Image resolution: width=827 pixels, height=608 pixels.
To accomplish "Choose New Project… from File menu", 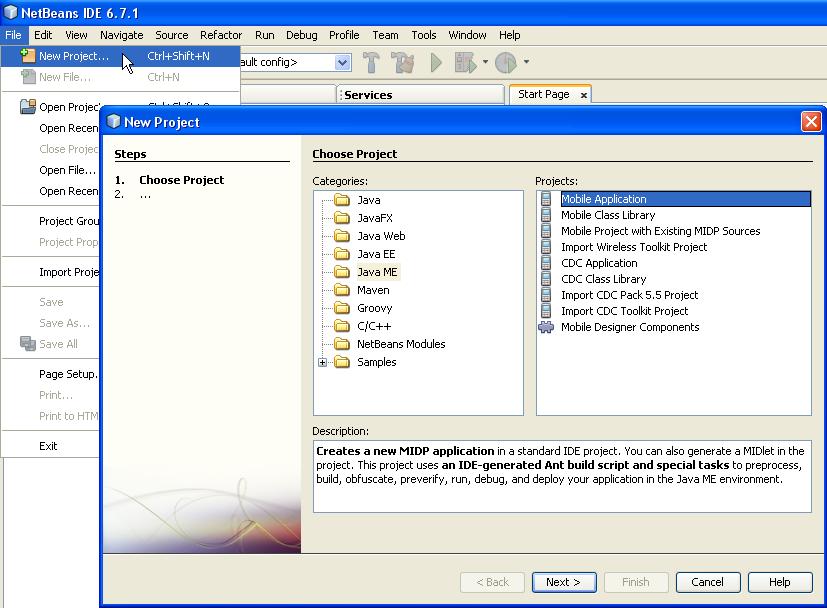I will 120,56.
